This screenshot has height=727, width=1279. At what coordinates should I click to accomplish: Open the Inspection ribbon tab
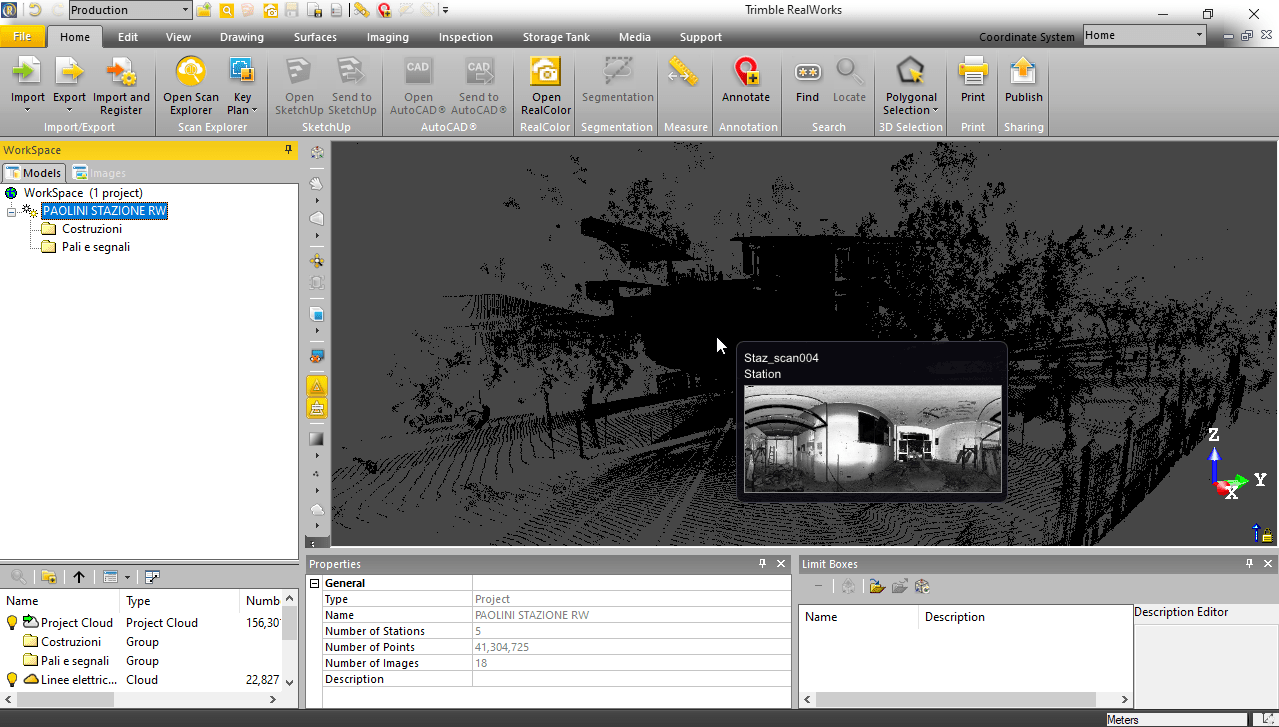[465, 37]
